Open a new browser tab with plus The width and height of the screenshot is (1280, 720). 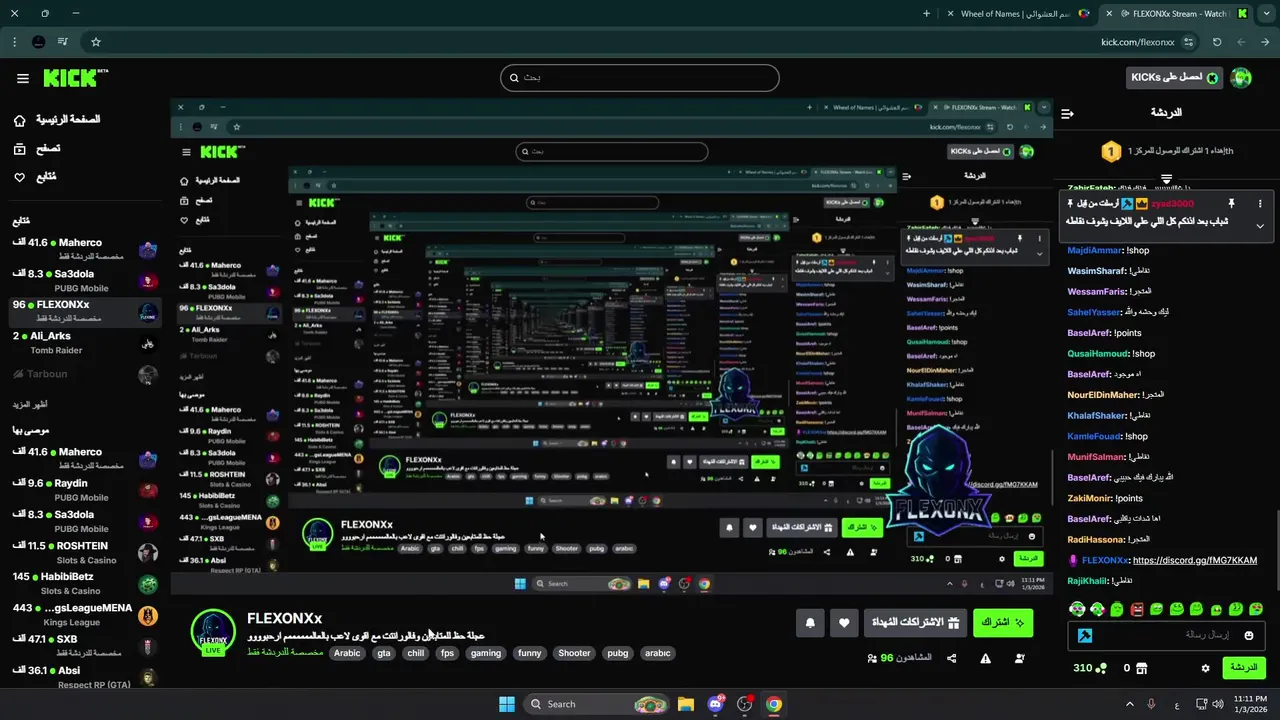pos(926,14)
